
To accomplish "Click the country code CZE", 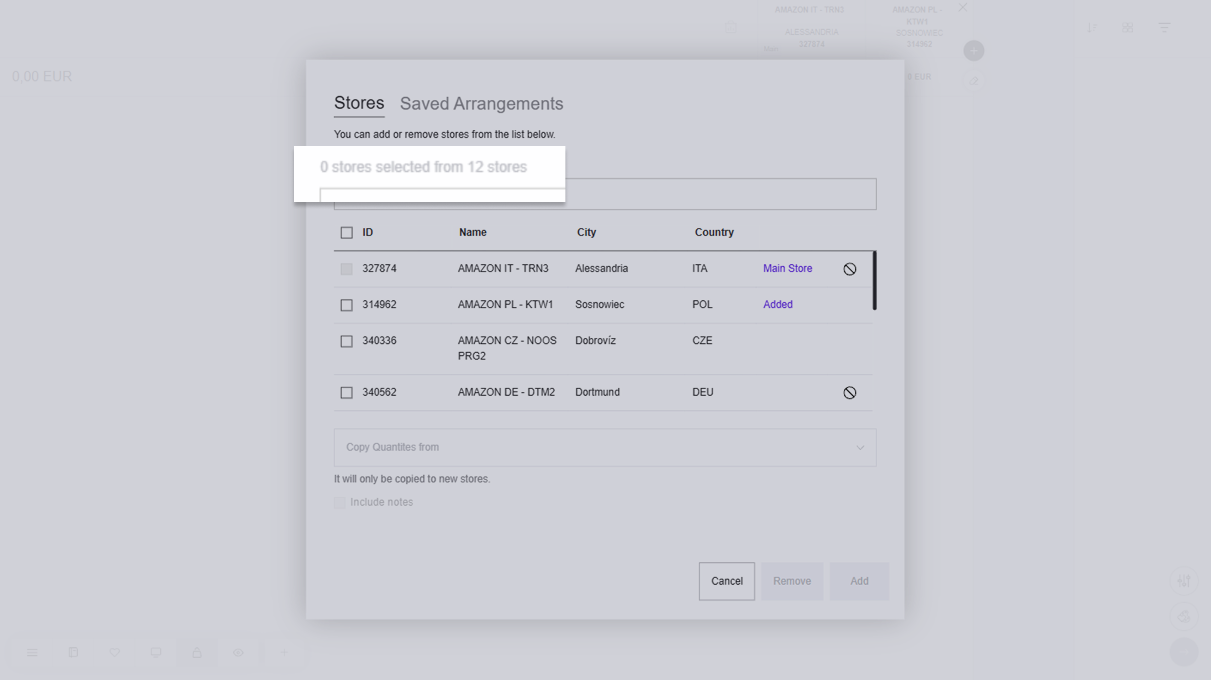I will coord(702,341).
